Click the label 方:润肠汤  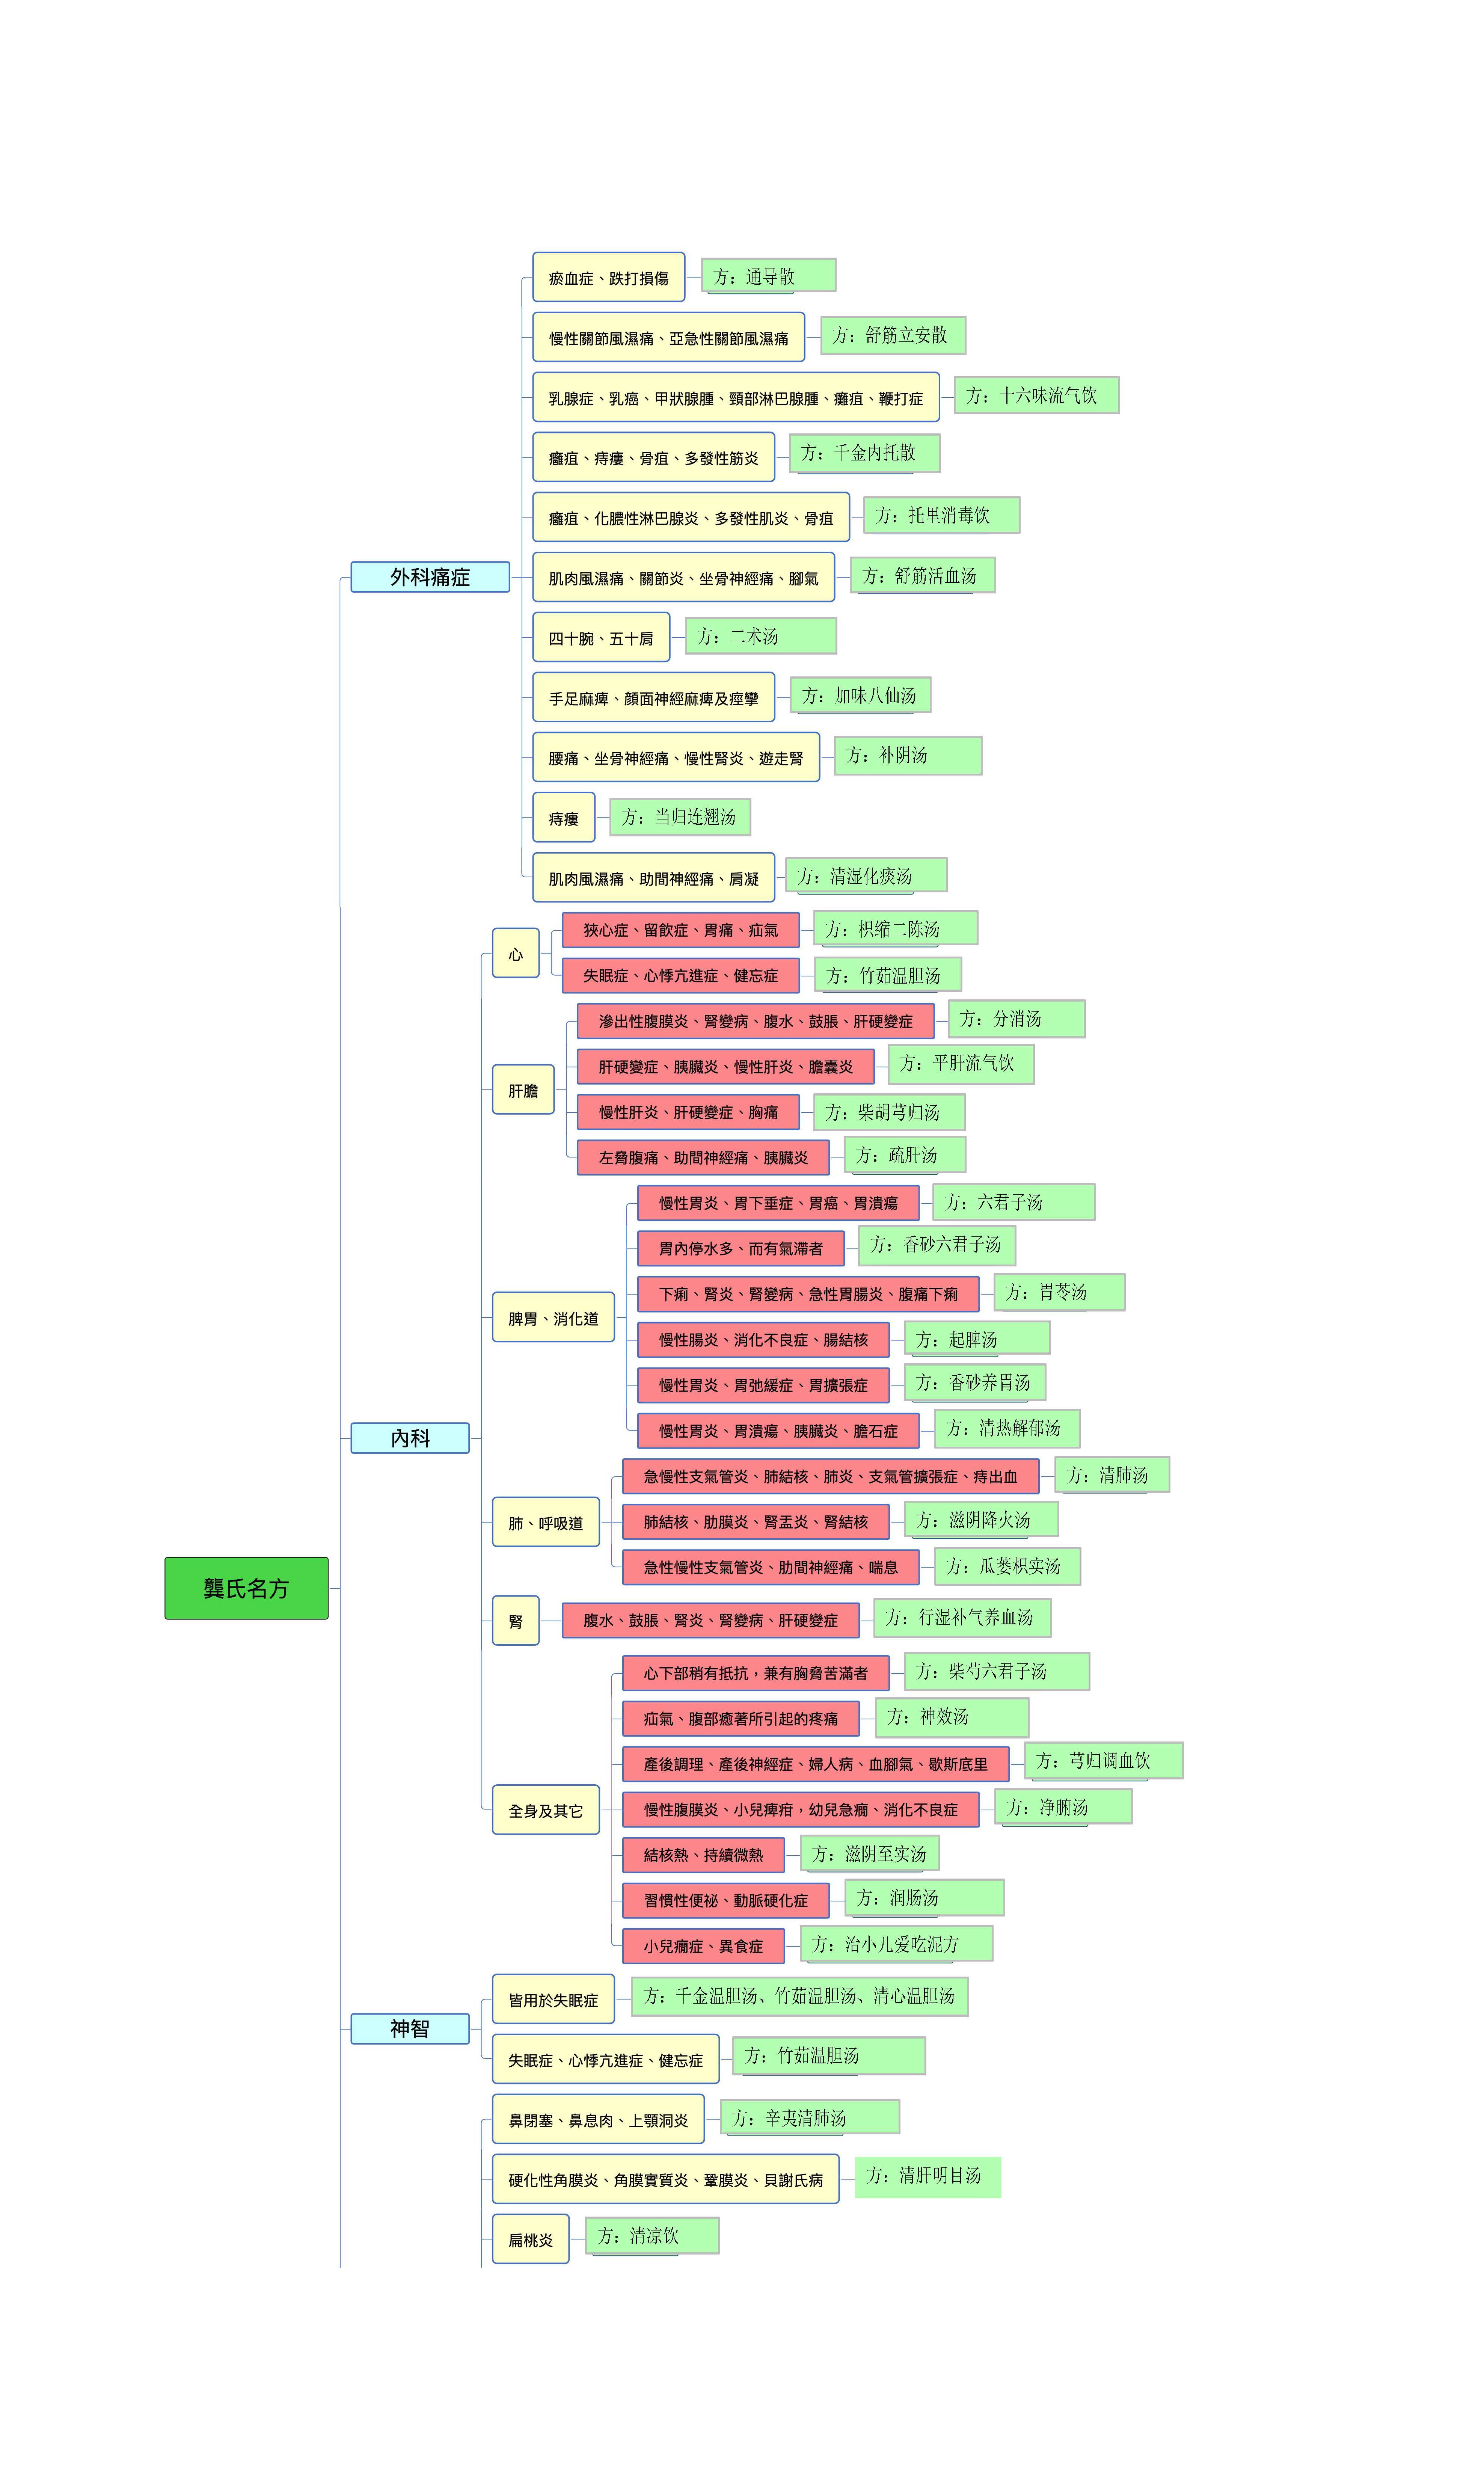click(925, 1897)
